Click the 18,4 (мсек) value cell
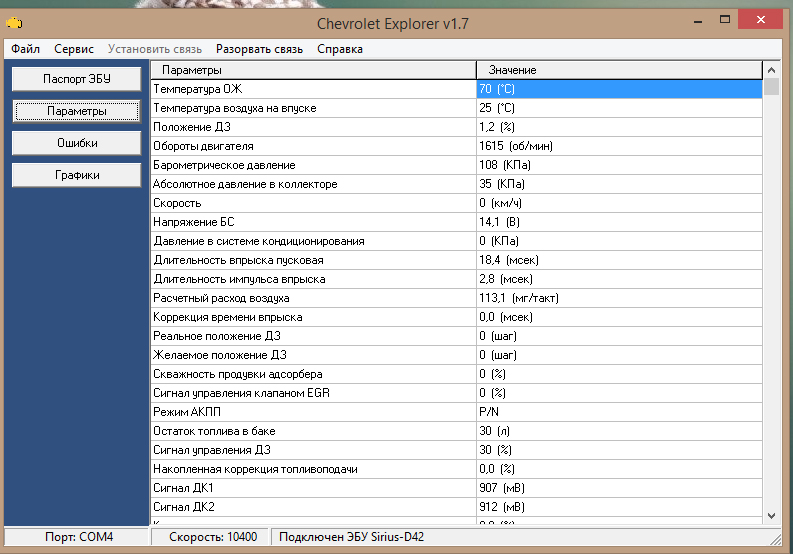 pyautogui.click(x=620, y=260)
